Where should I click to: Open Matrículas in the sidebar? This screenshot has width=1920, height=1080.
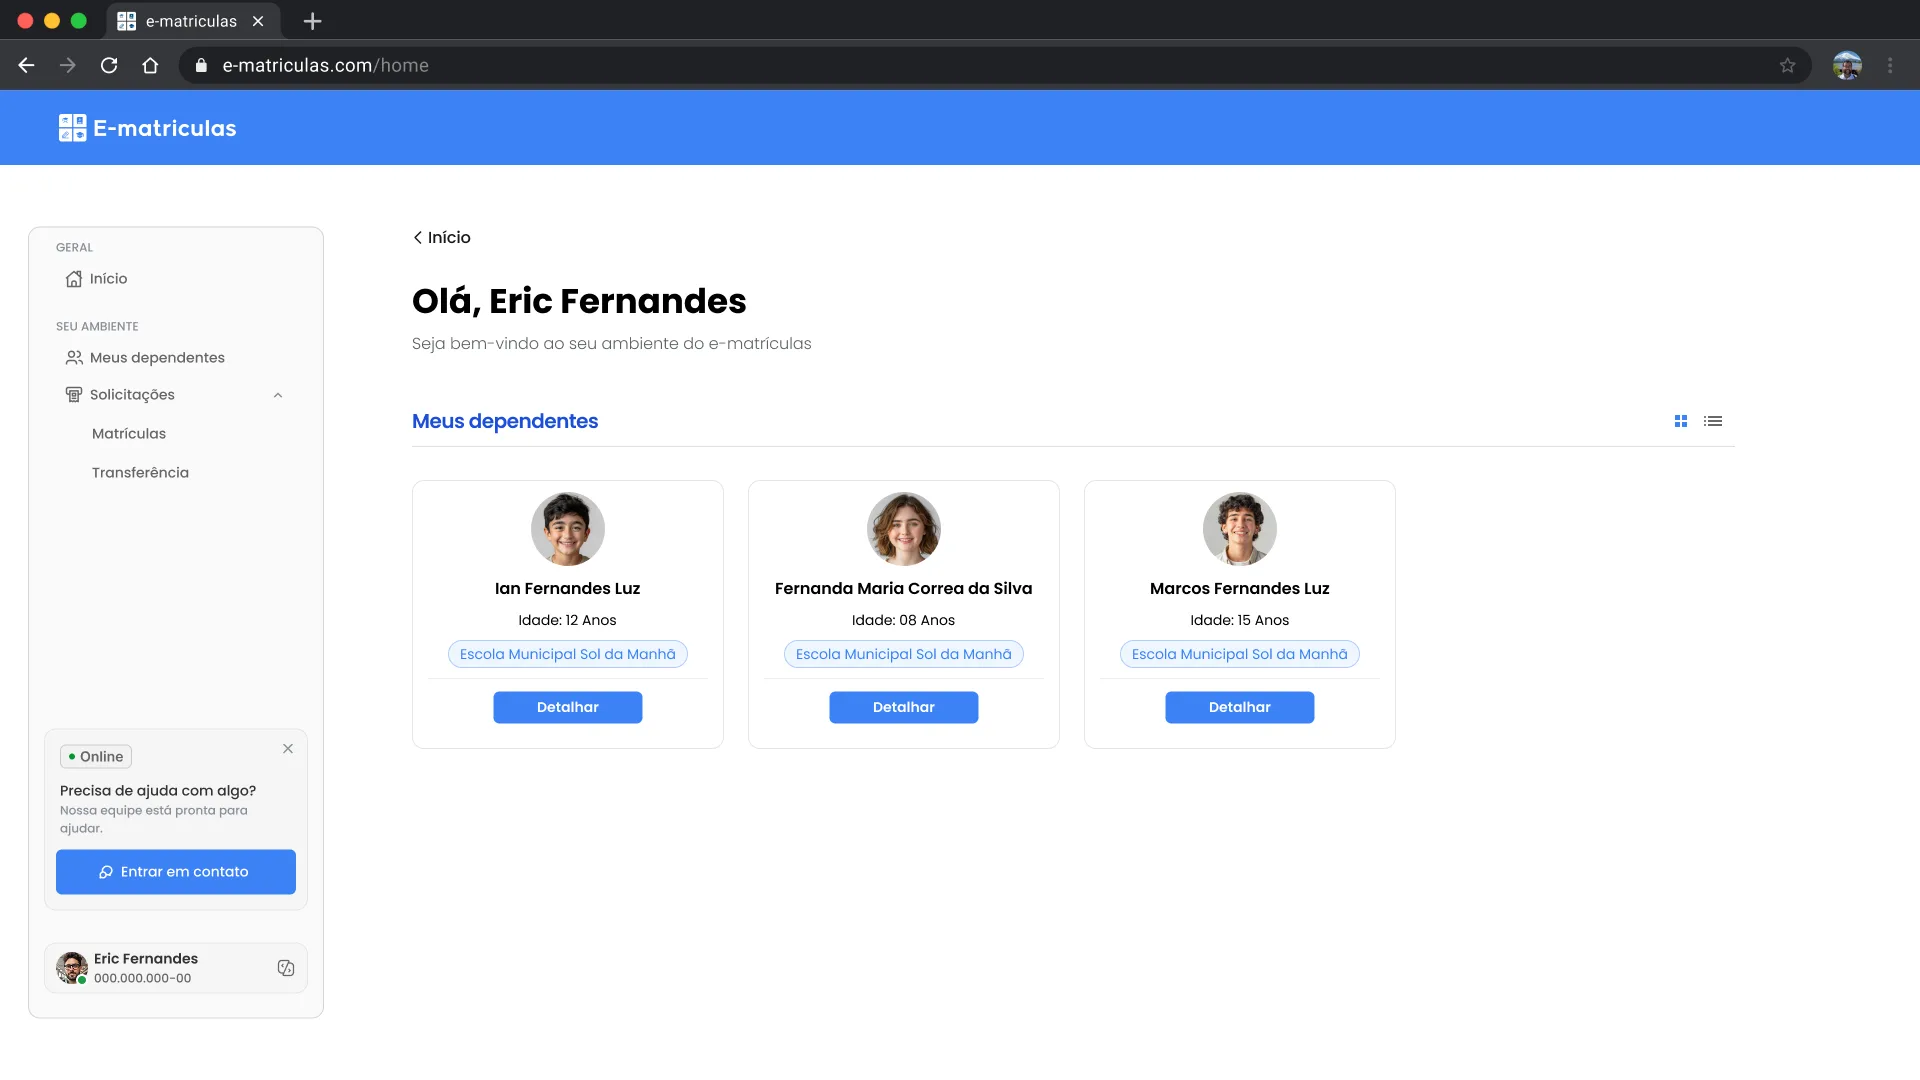click(129, 434)
